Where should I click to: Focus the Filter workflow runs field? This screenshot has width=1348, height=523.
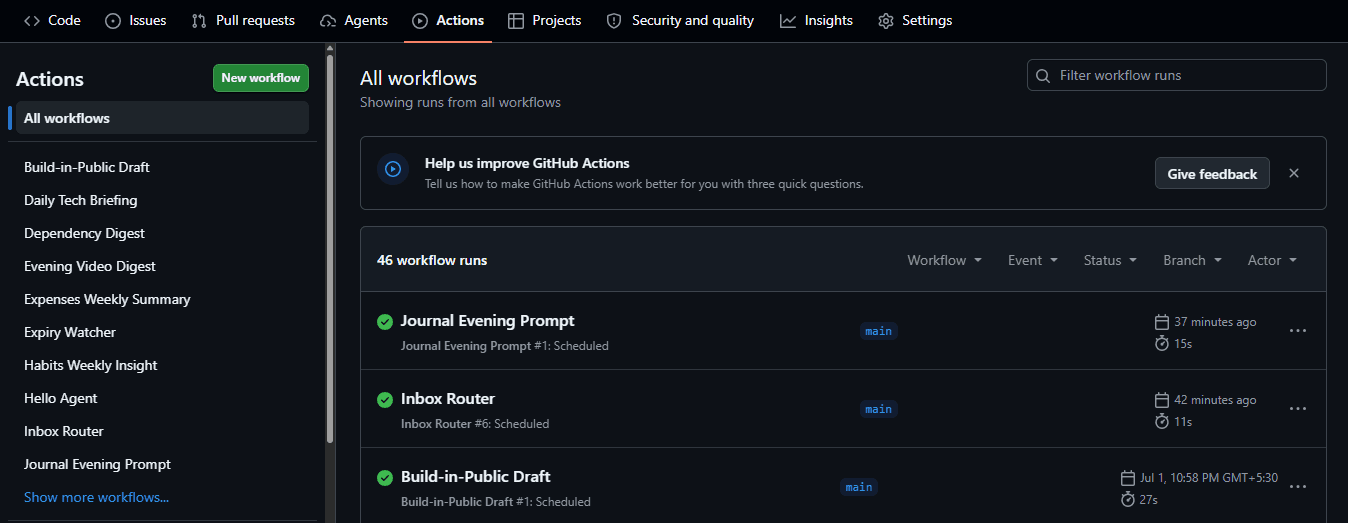tap(1177, 75)
